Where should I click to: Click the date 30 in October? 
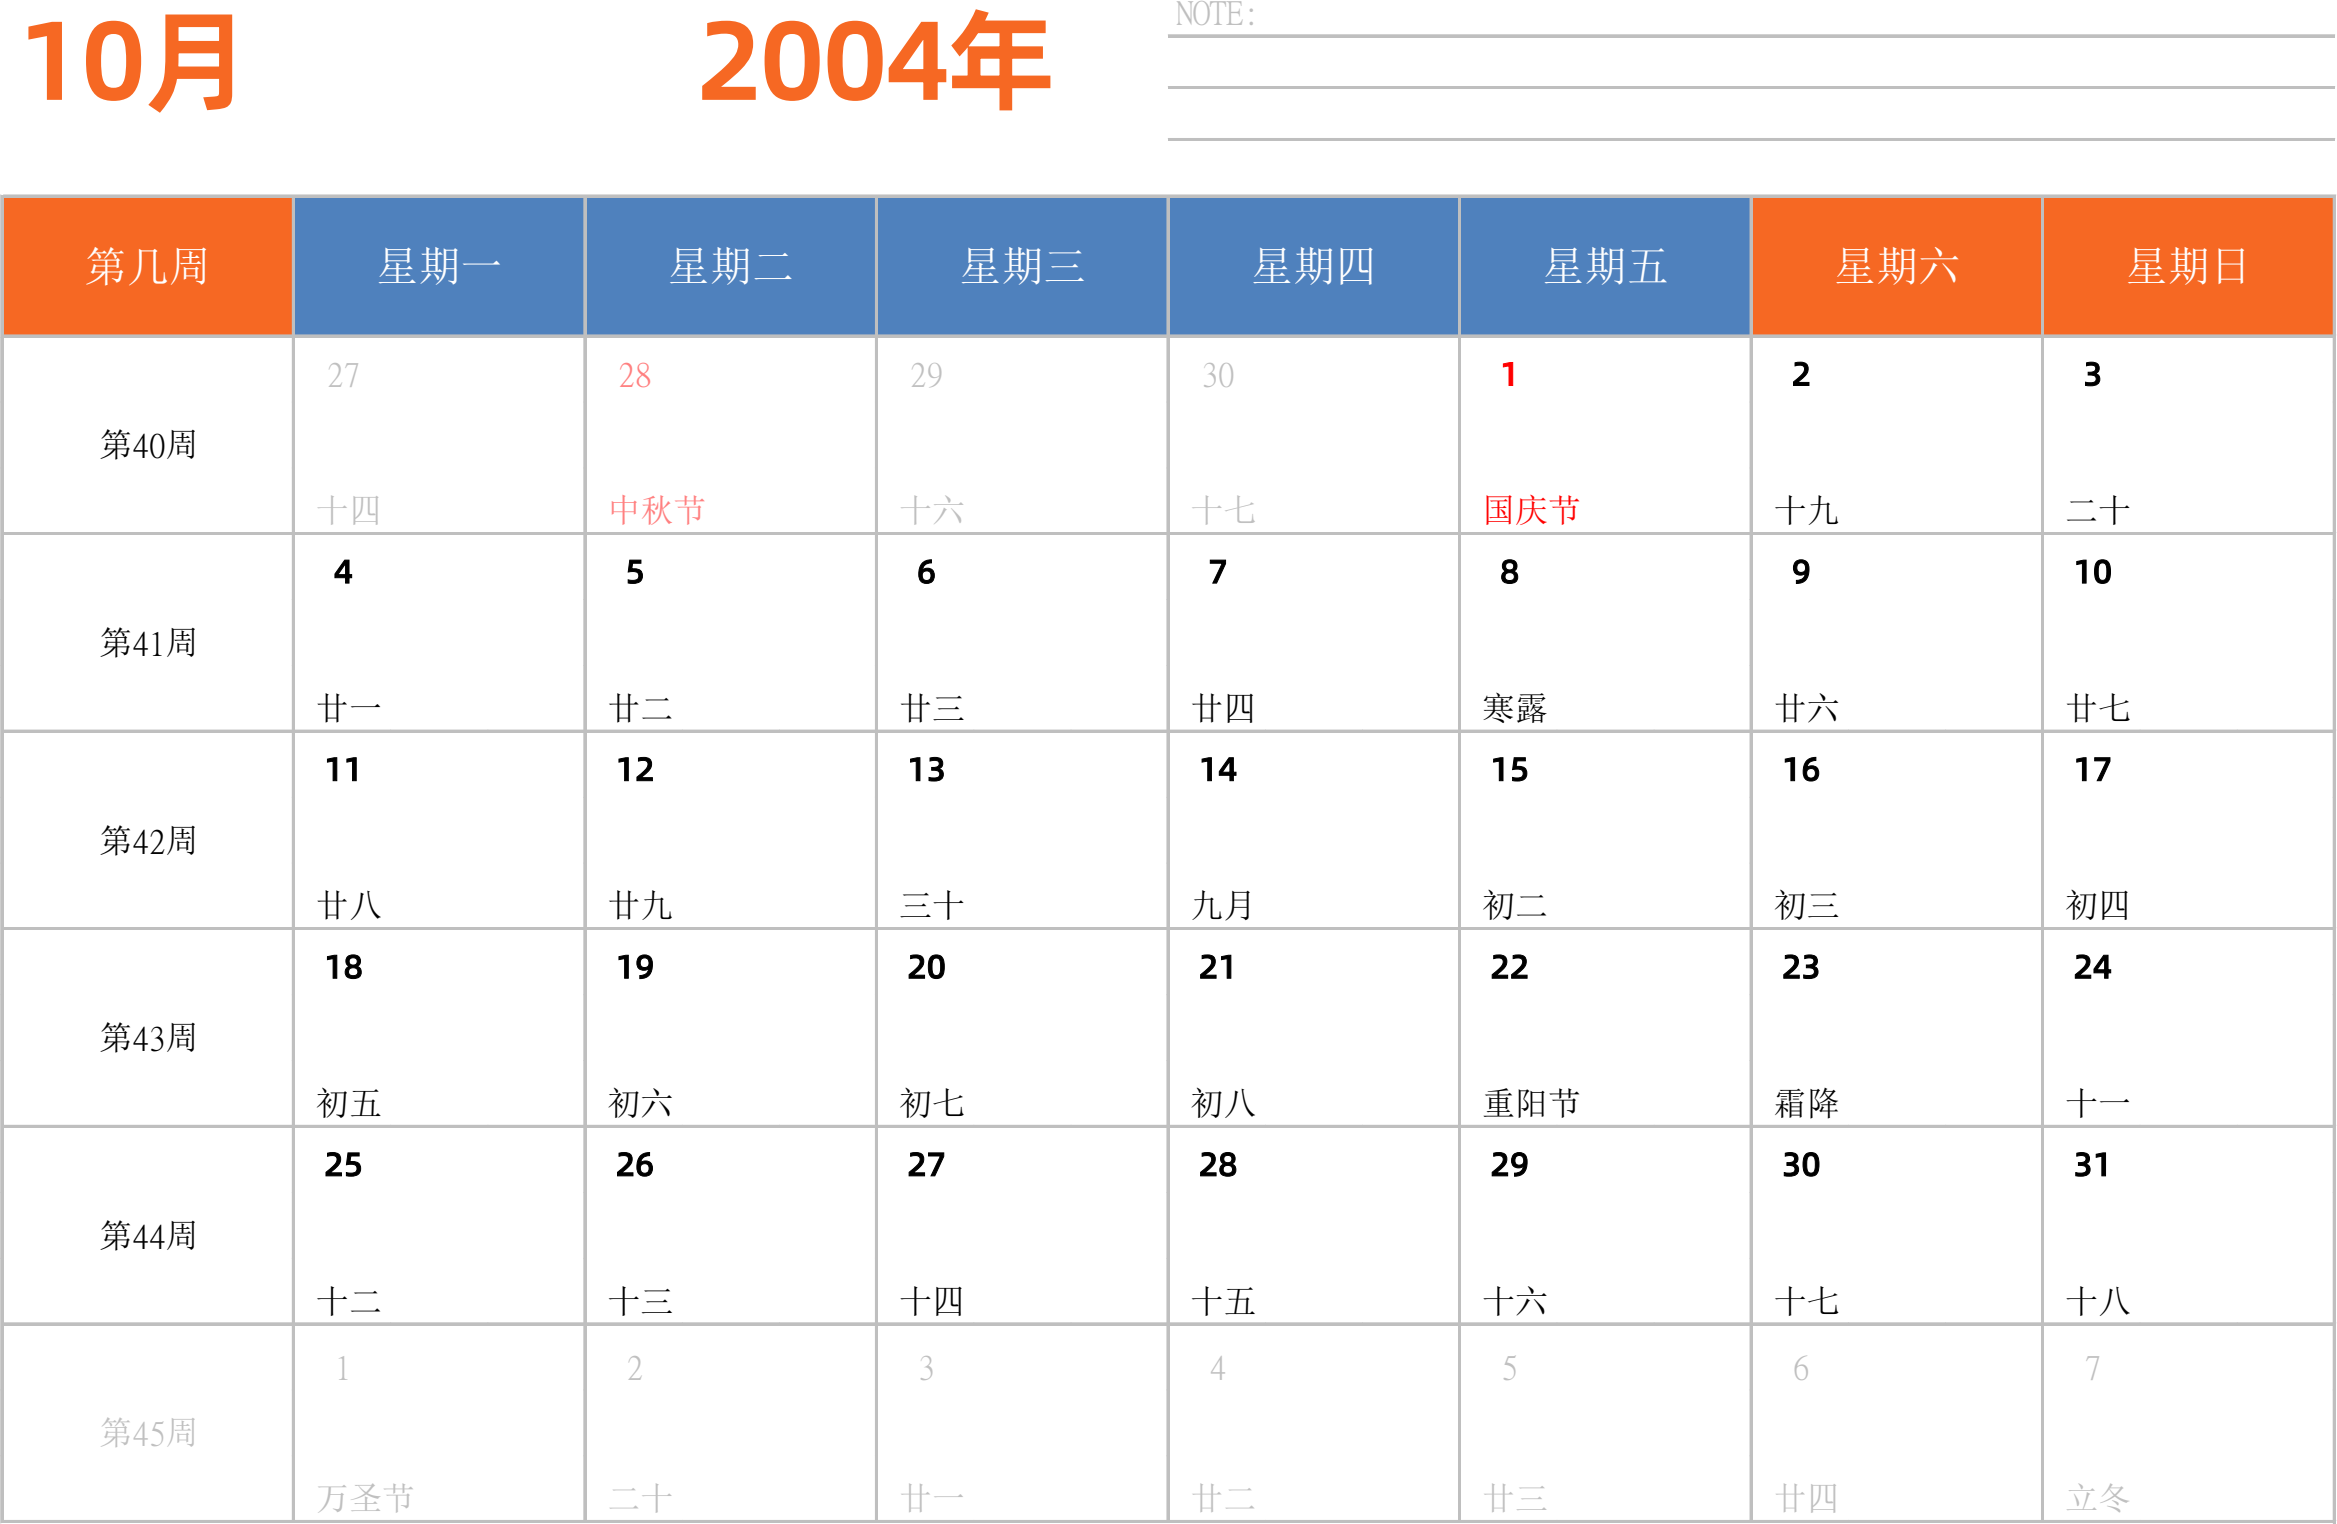[1801, 1165]
